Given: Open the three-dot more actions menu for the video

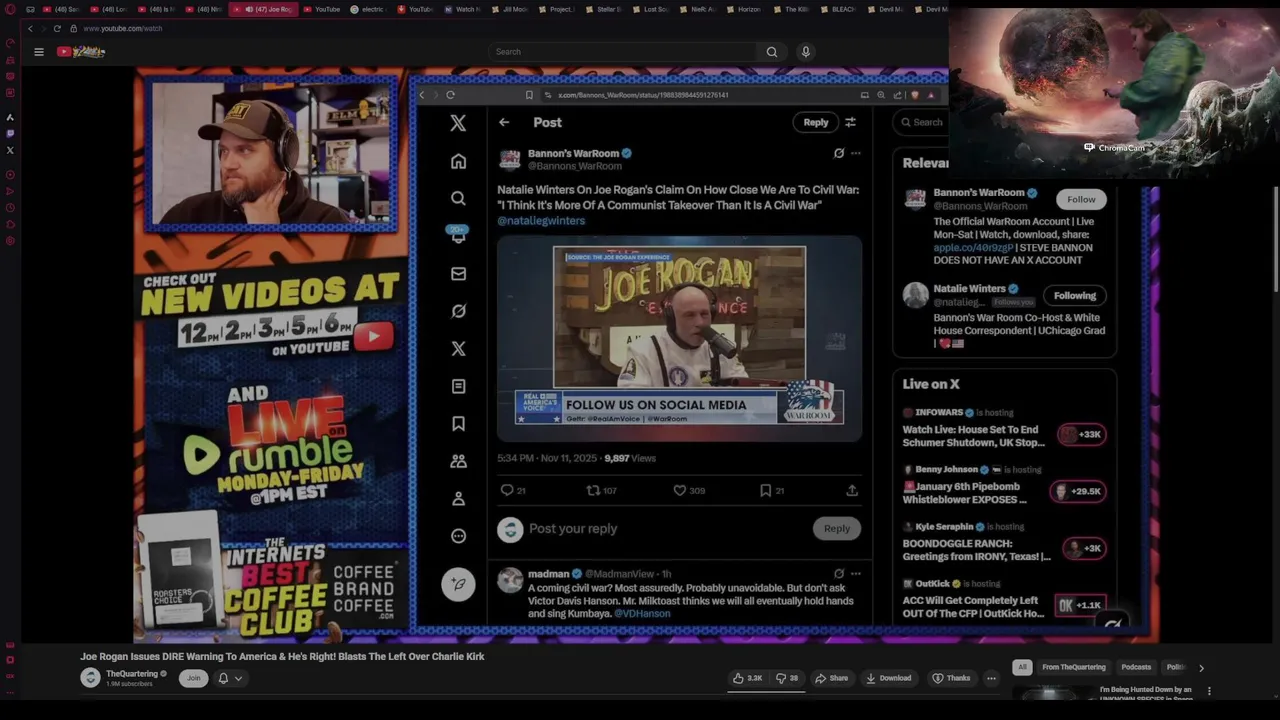Looking at the screenshot, I should (991, 678).
